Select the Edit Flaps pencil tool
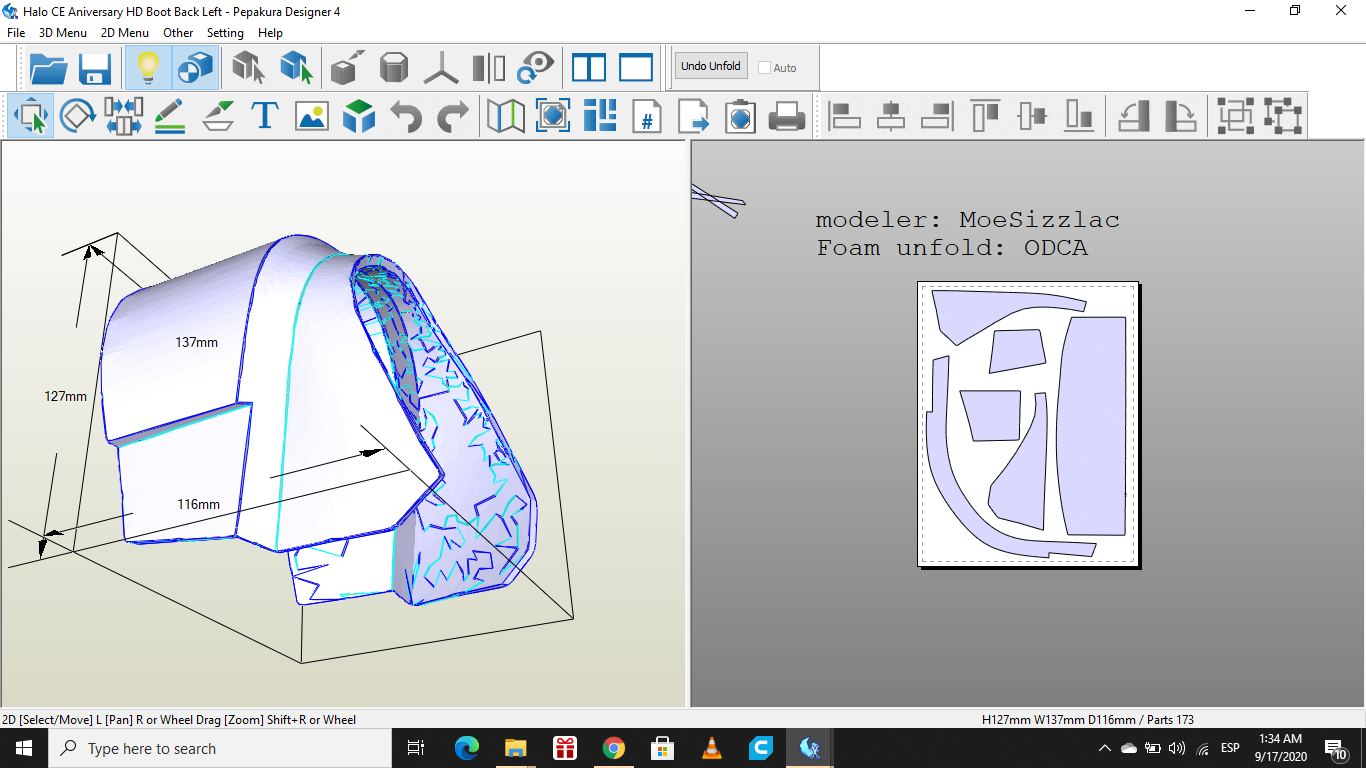This screenshot has width=1366, height=768. pos(170,116)
